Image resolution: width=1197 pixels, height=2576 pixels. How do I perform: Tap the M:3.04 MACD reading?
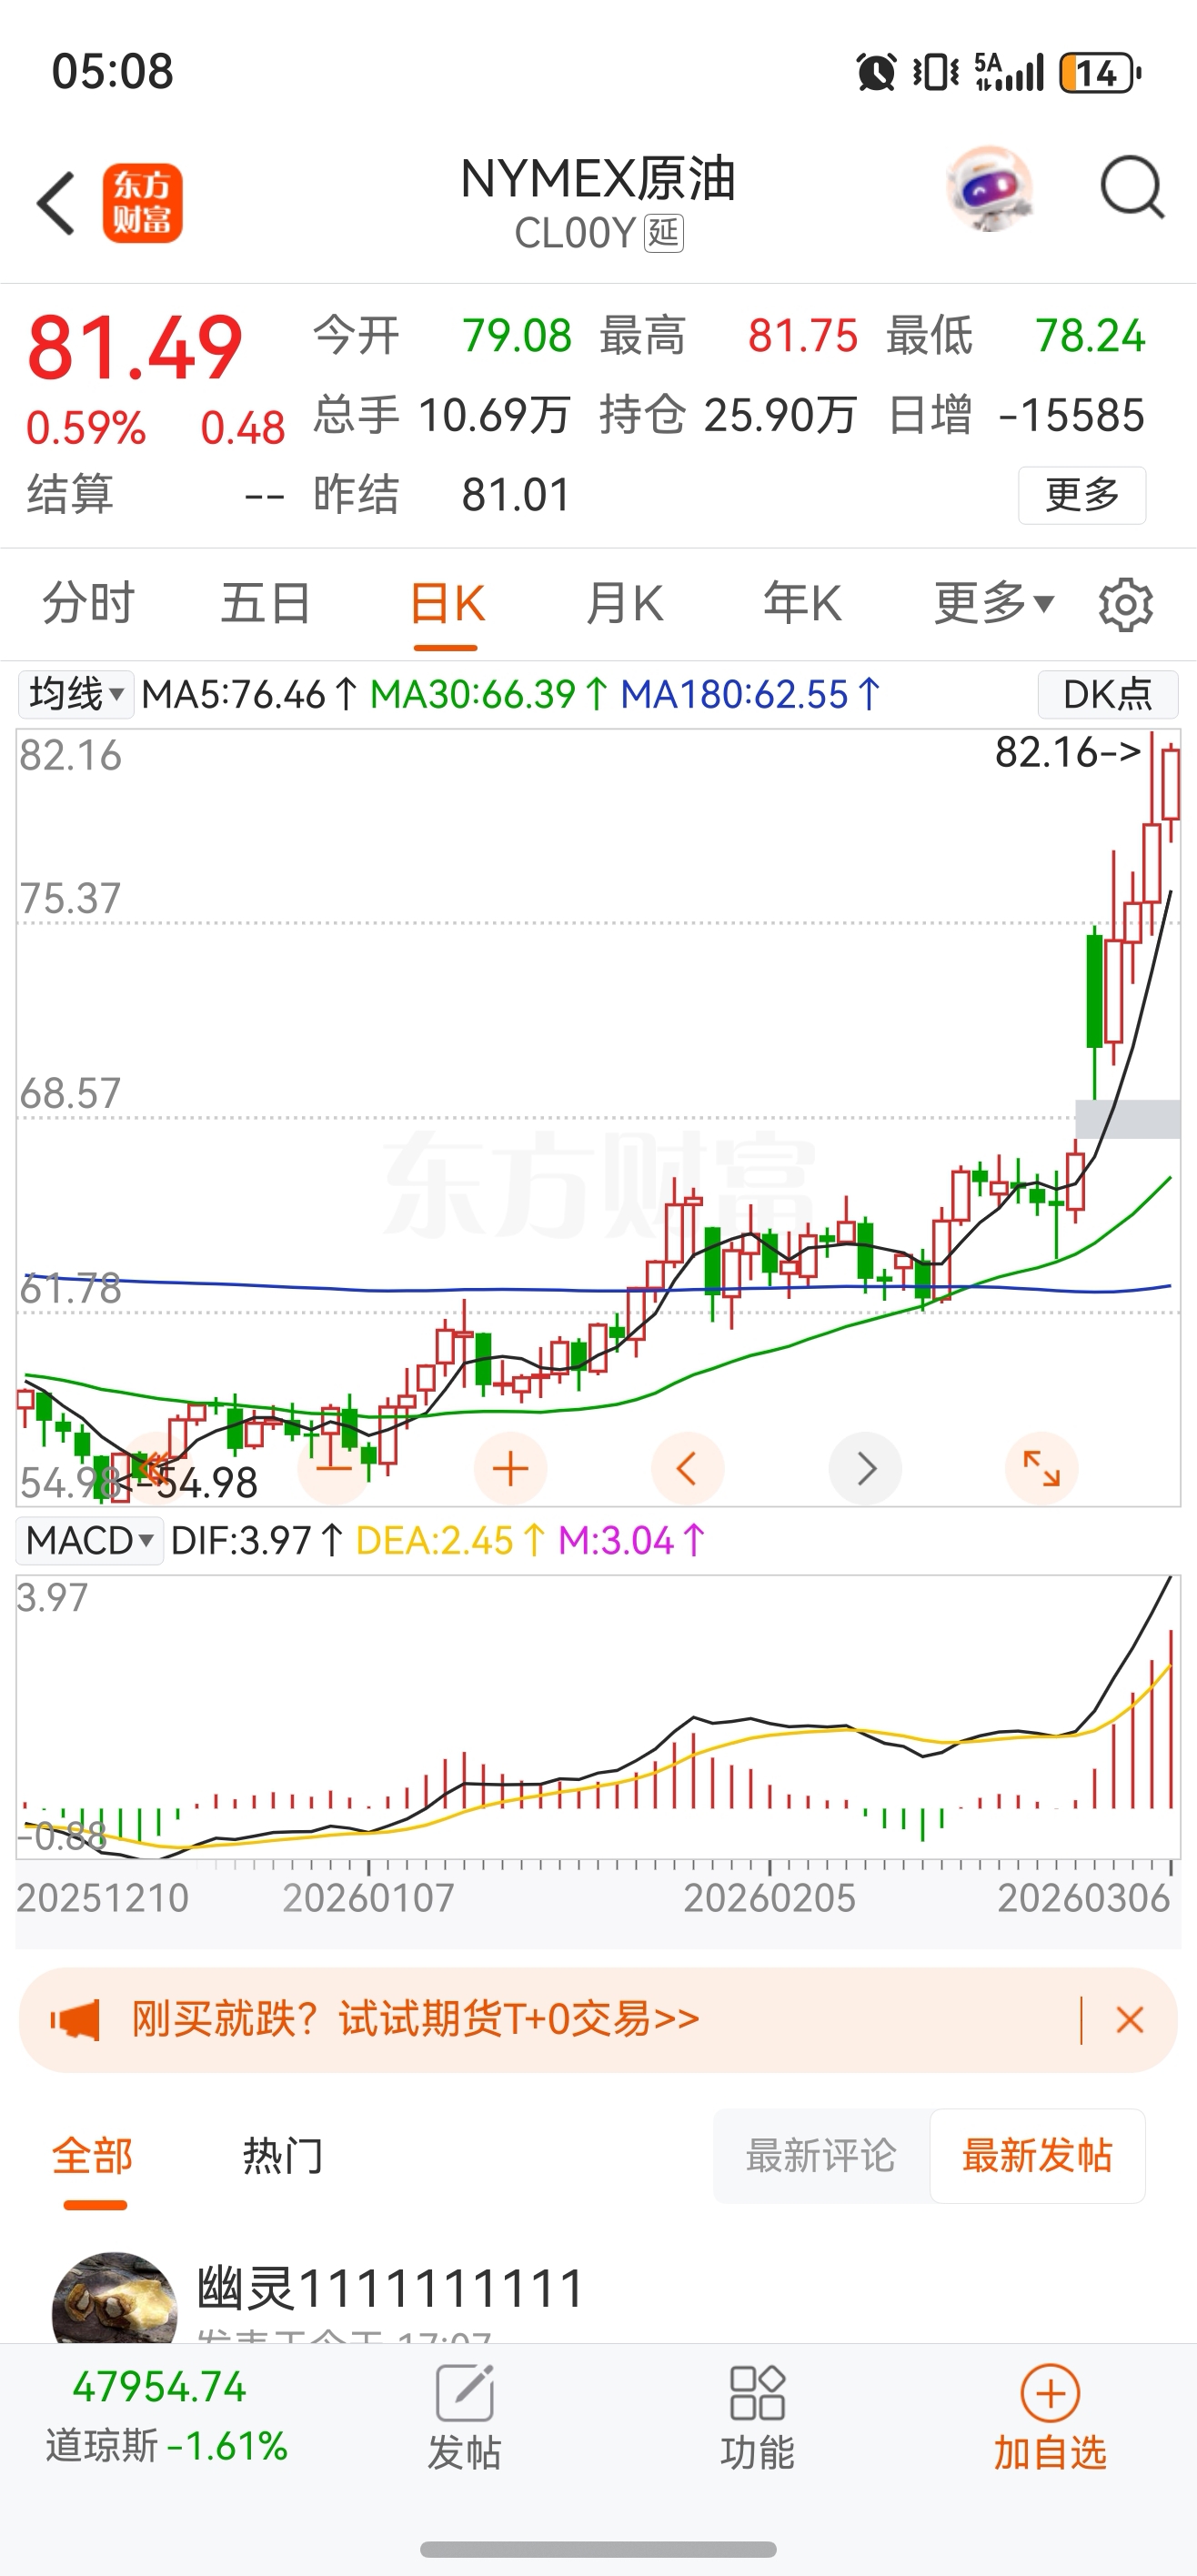click(x=632, y=1541)
